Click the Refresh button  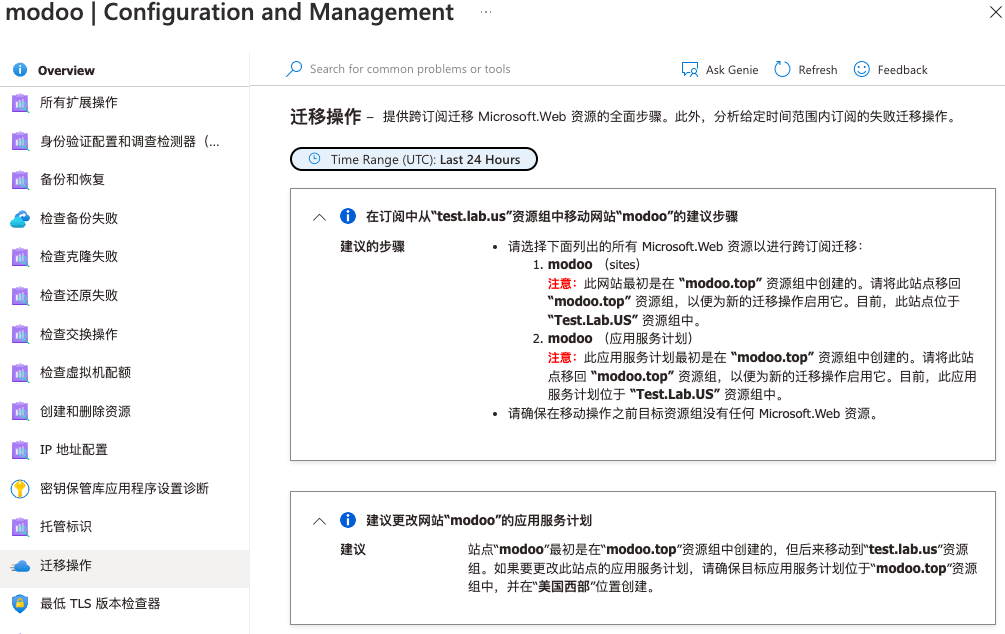806,69
